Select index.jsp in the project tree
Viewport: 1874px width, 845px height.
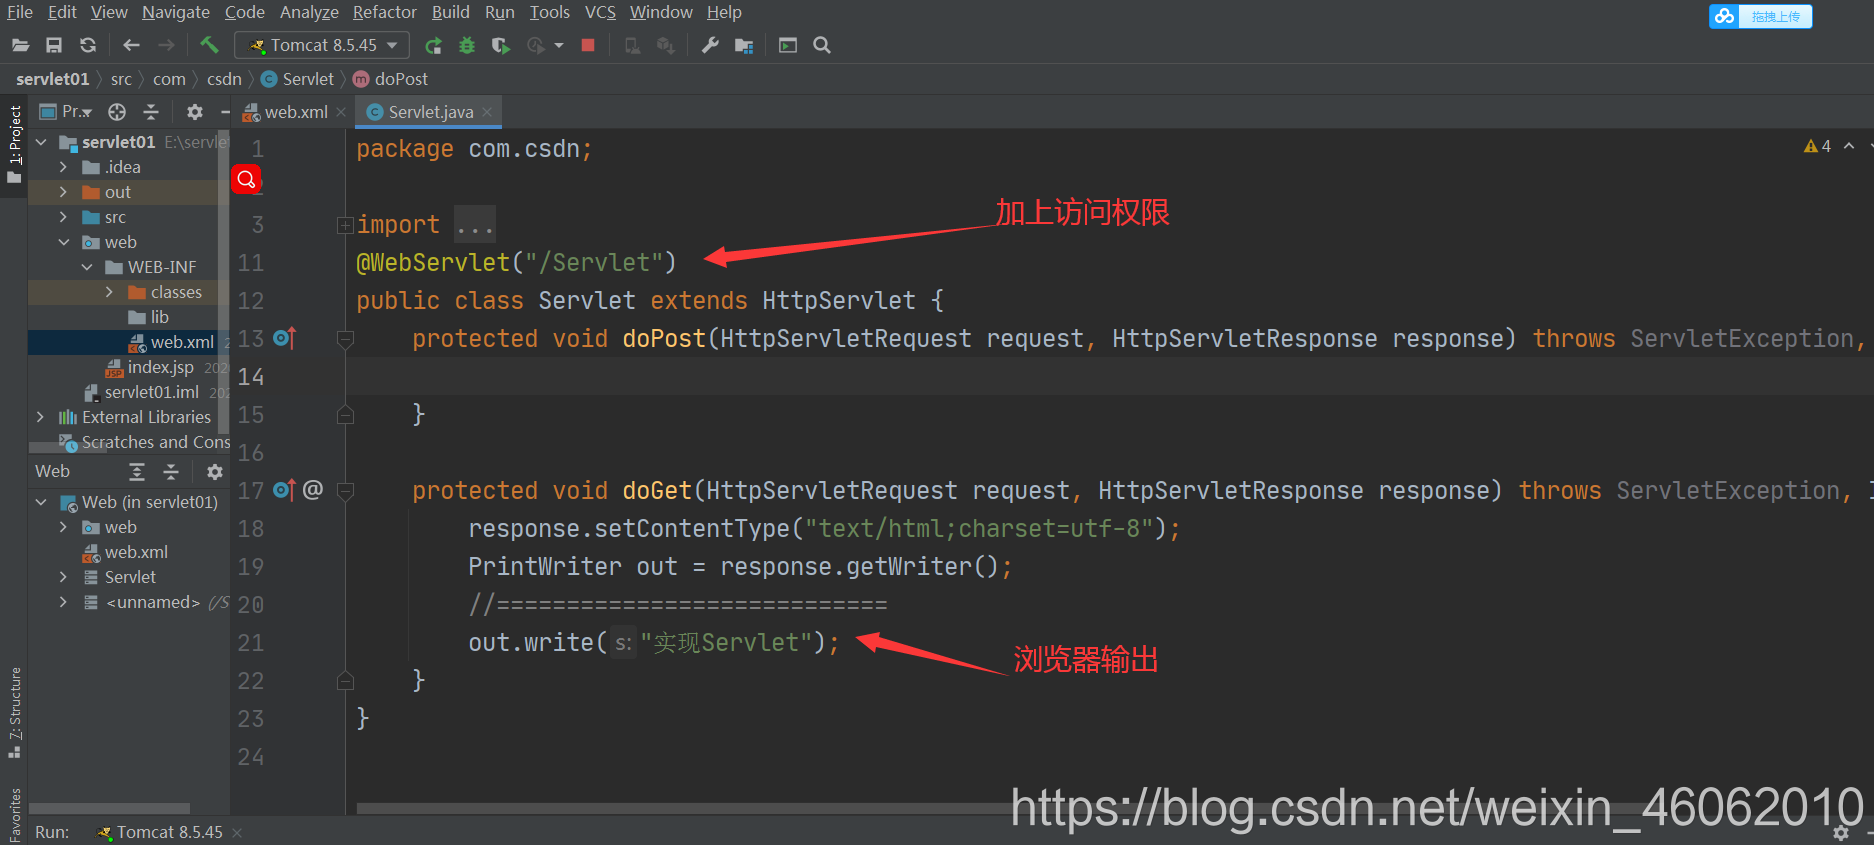149,367
